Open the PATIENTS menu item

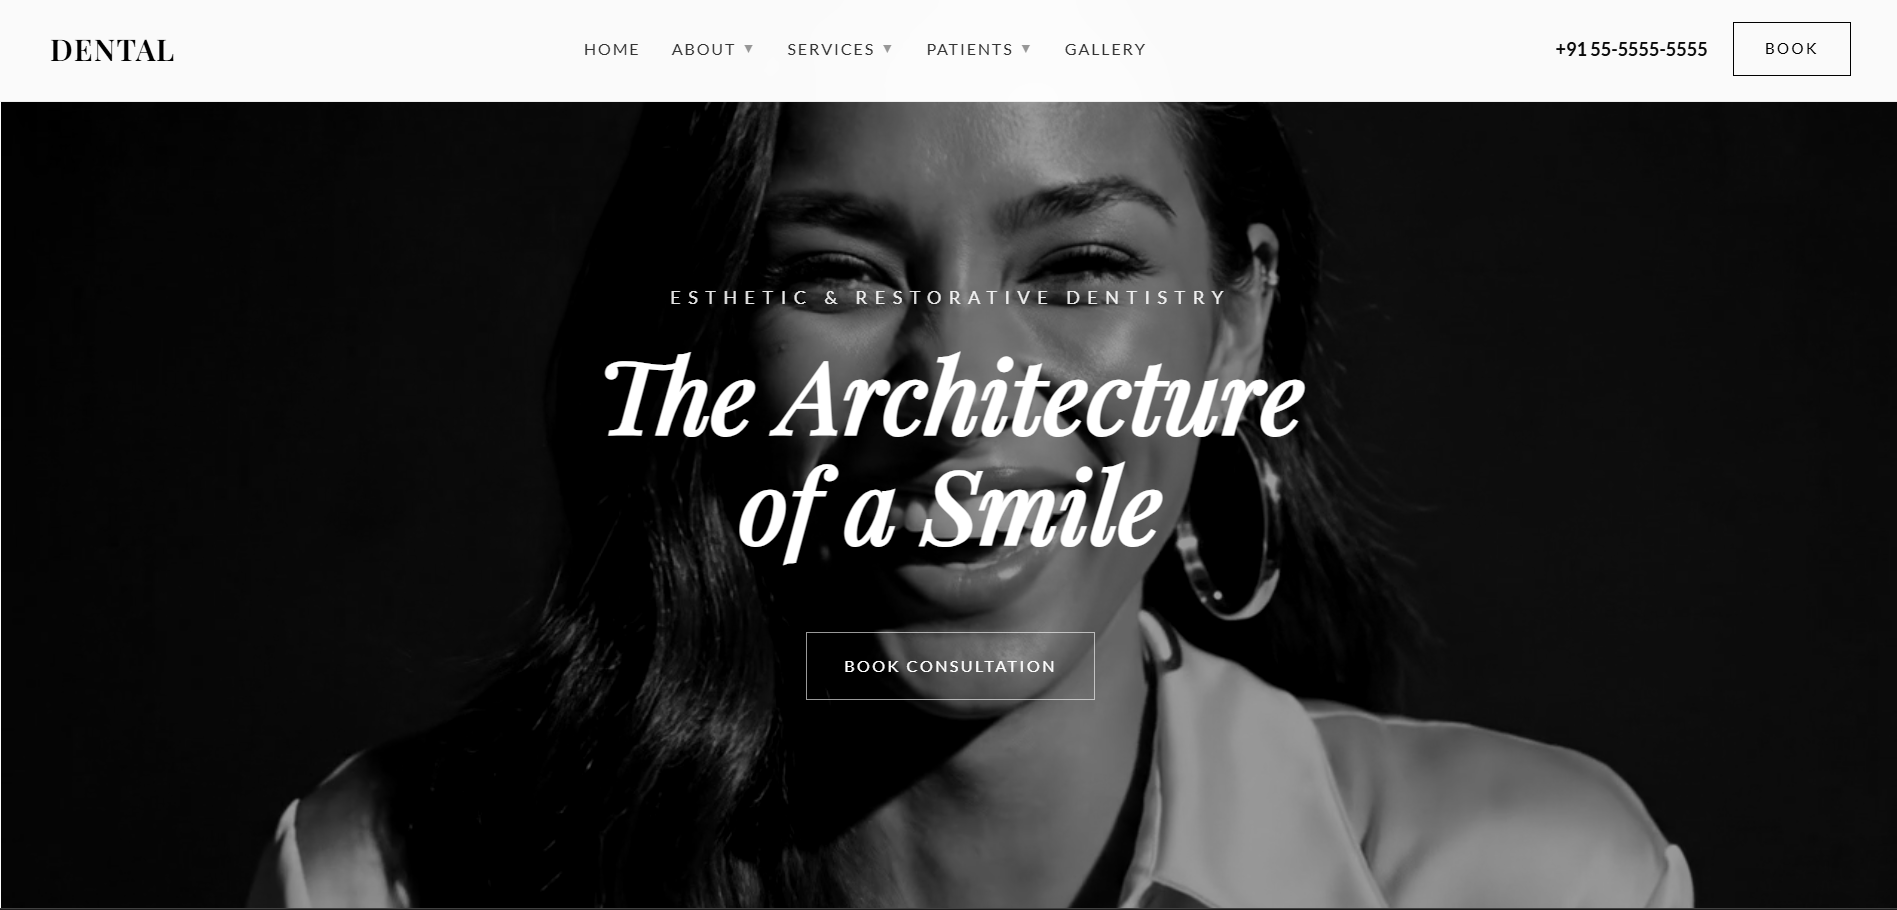[969, 49]
